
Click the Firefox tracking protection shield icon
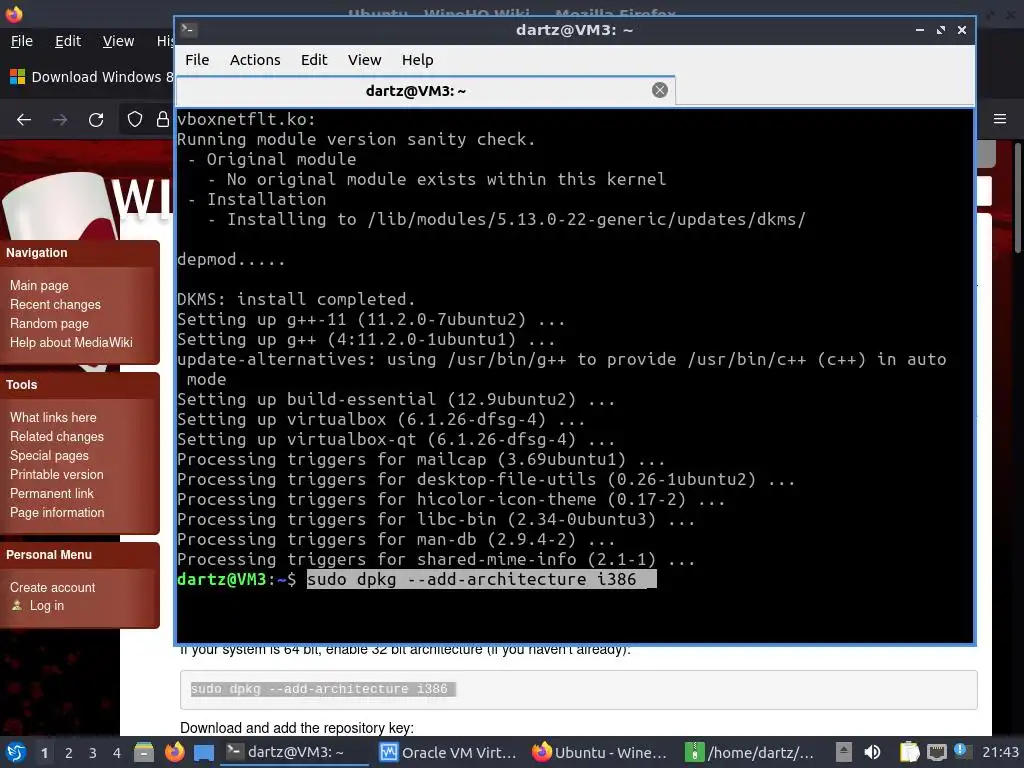click(x=135, y=120)
